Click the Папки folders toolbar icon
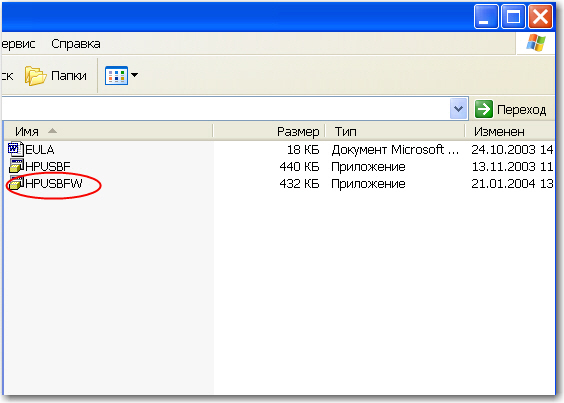Image resolution: width=564 pixels, height=403 pixels. coord(35,76)
